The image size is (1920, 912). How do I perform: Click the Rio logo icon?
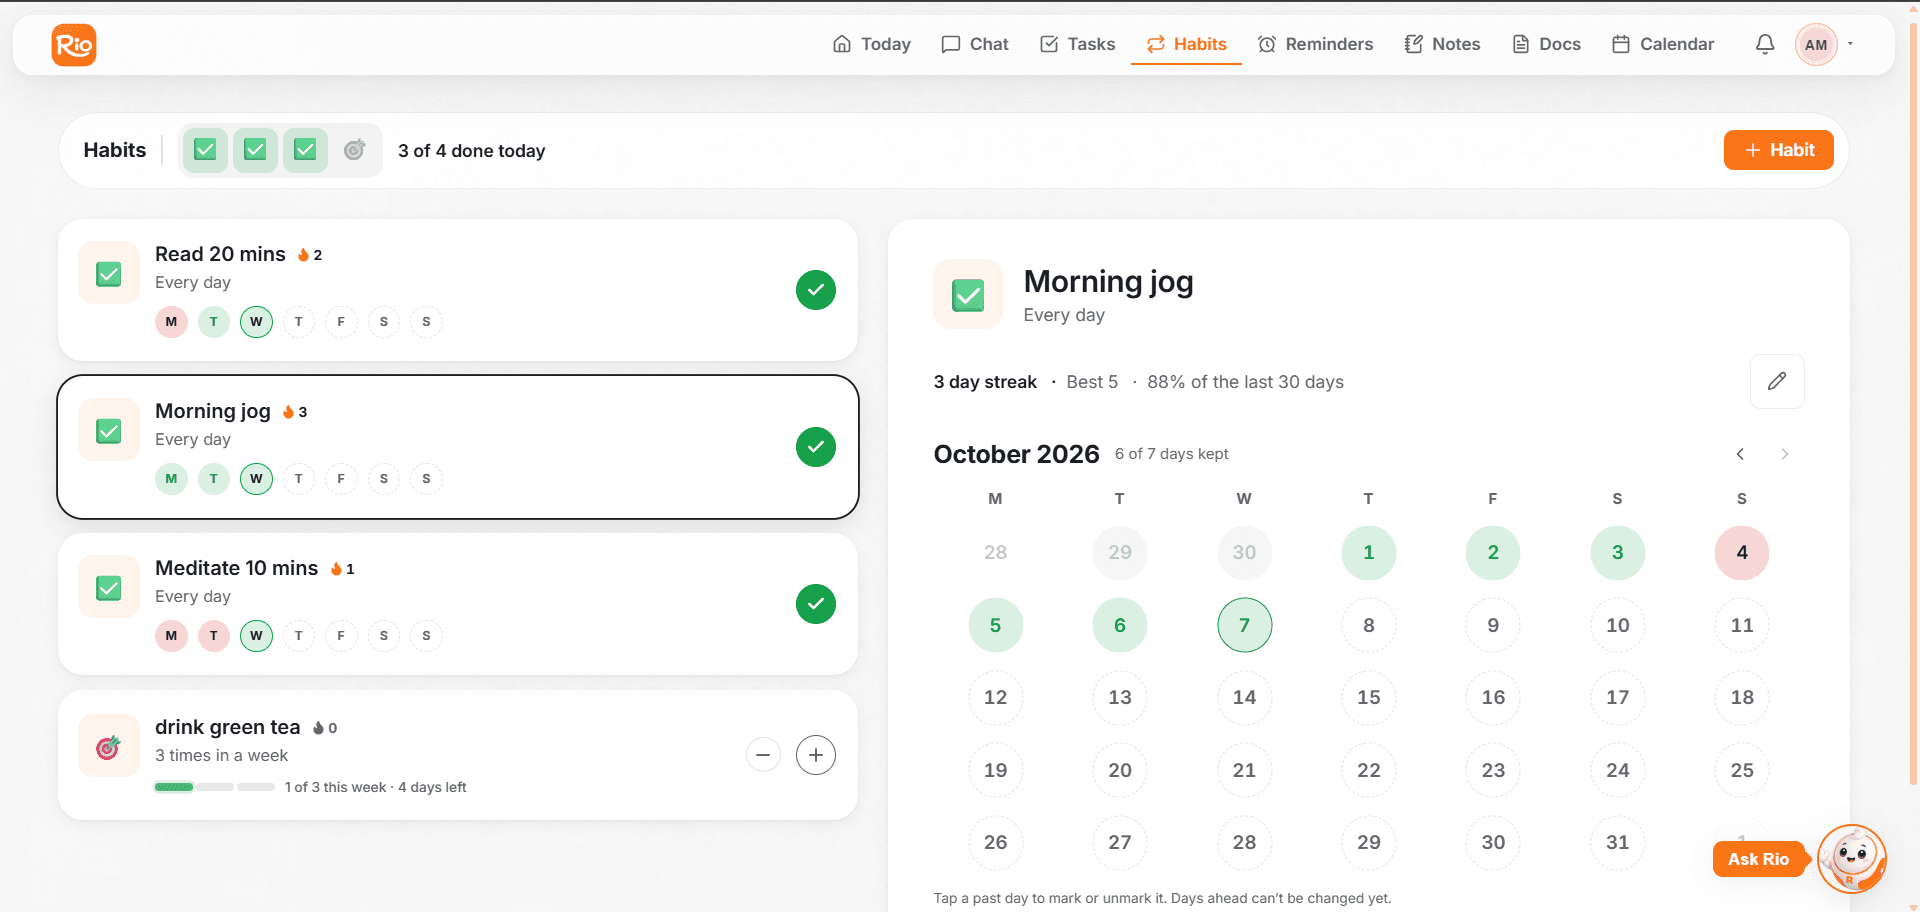[74, 45]
